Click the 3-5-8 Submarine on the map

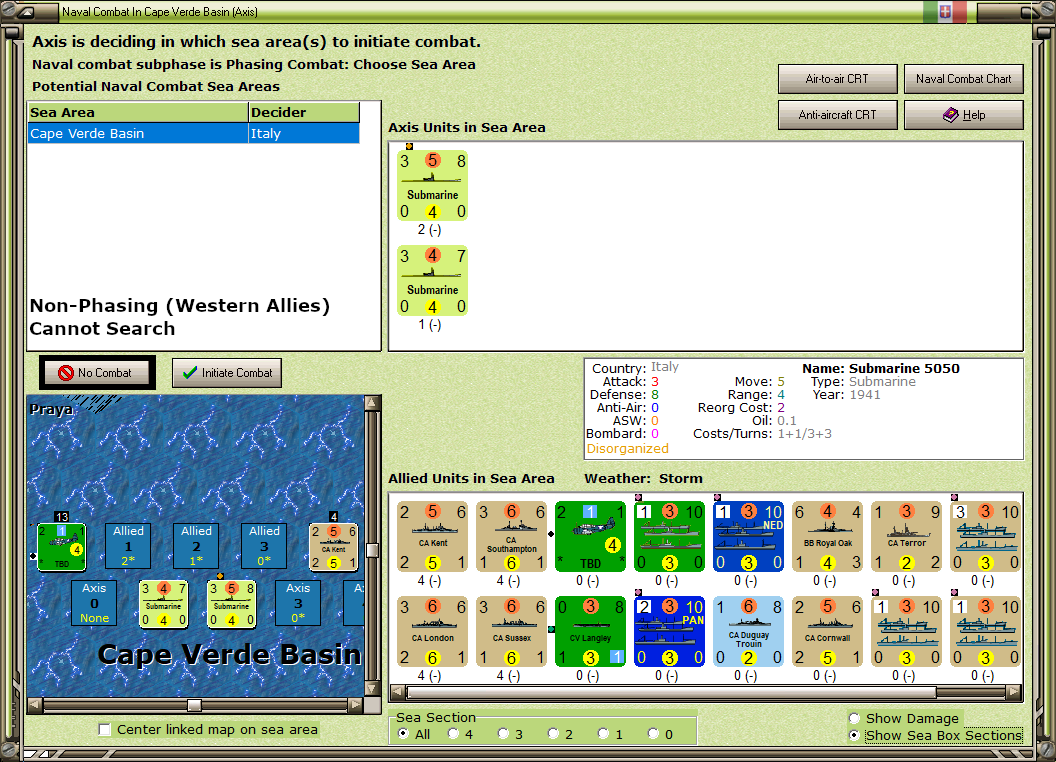pyautogui.click(x=231, y=604)
